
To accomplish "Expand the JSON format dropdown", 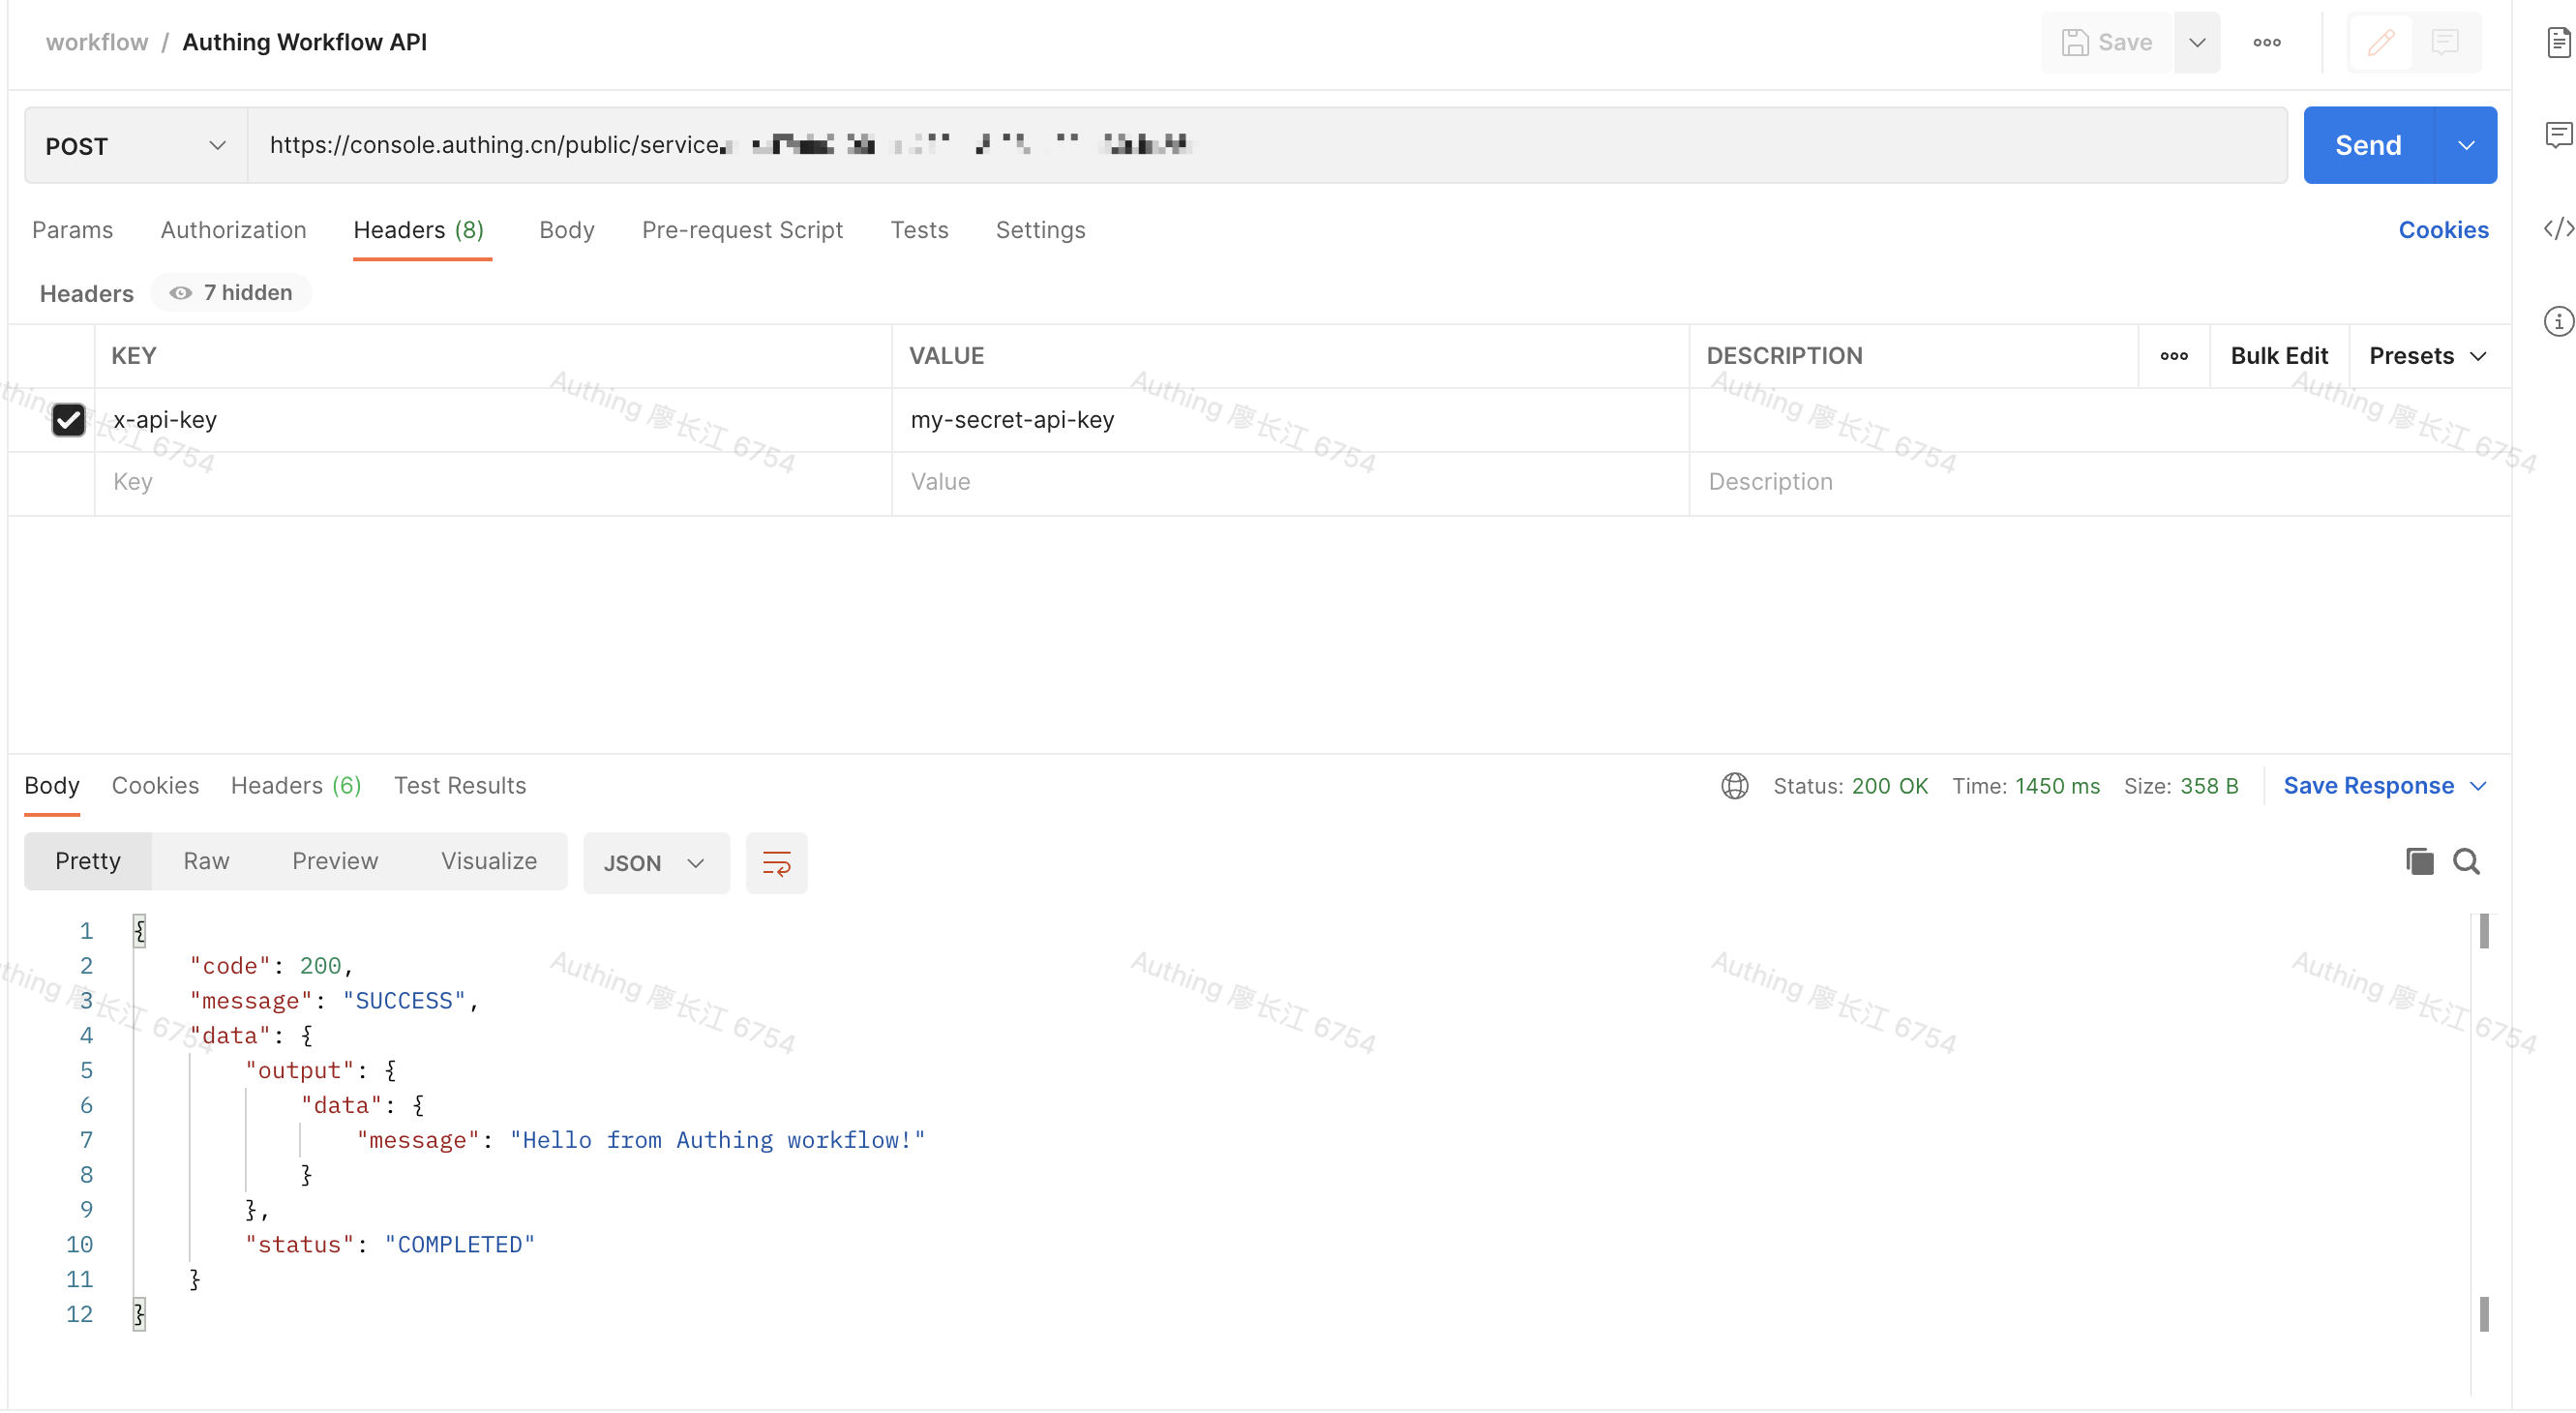I will point(655,863).
